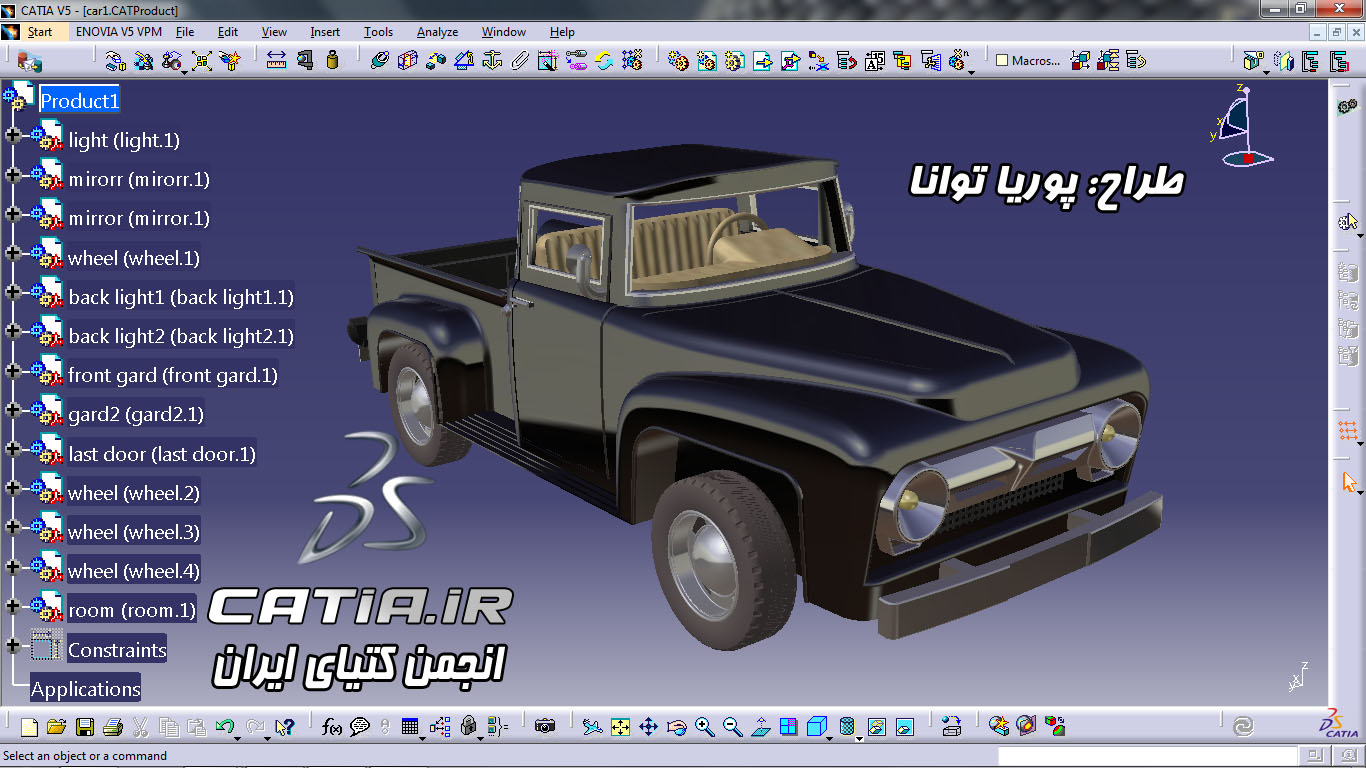
Task: Open the Analyze menu
Action: click(x=437, y=32)
